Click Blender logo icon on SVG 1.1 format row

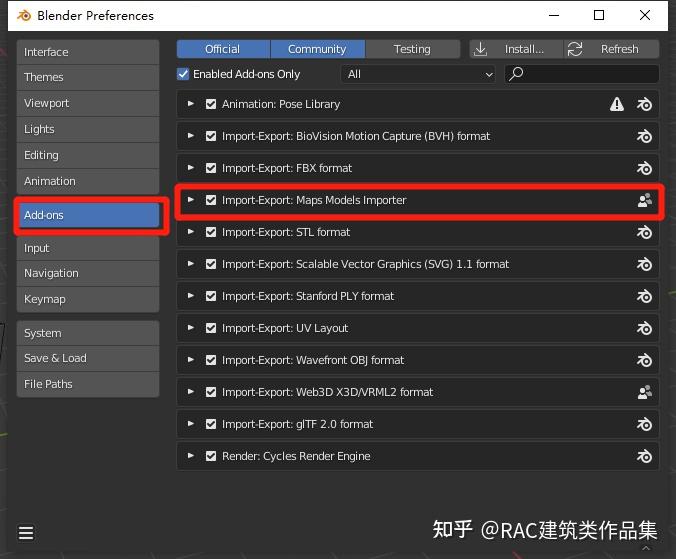pyautogui.click(x=645, y=264)
